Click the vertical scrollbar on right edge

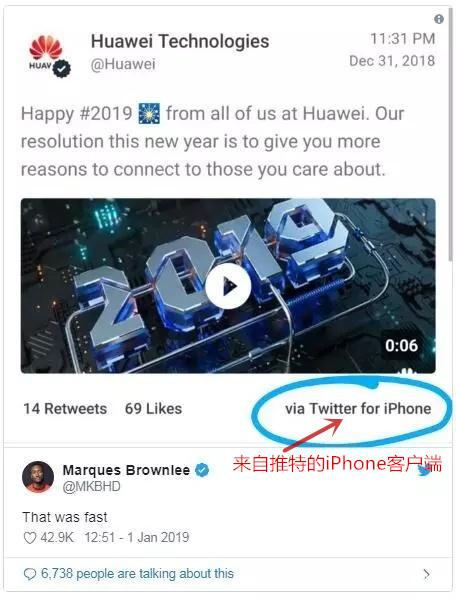tap(451, 134)
